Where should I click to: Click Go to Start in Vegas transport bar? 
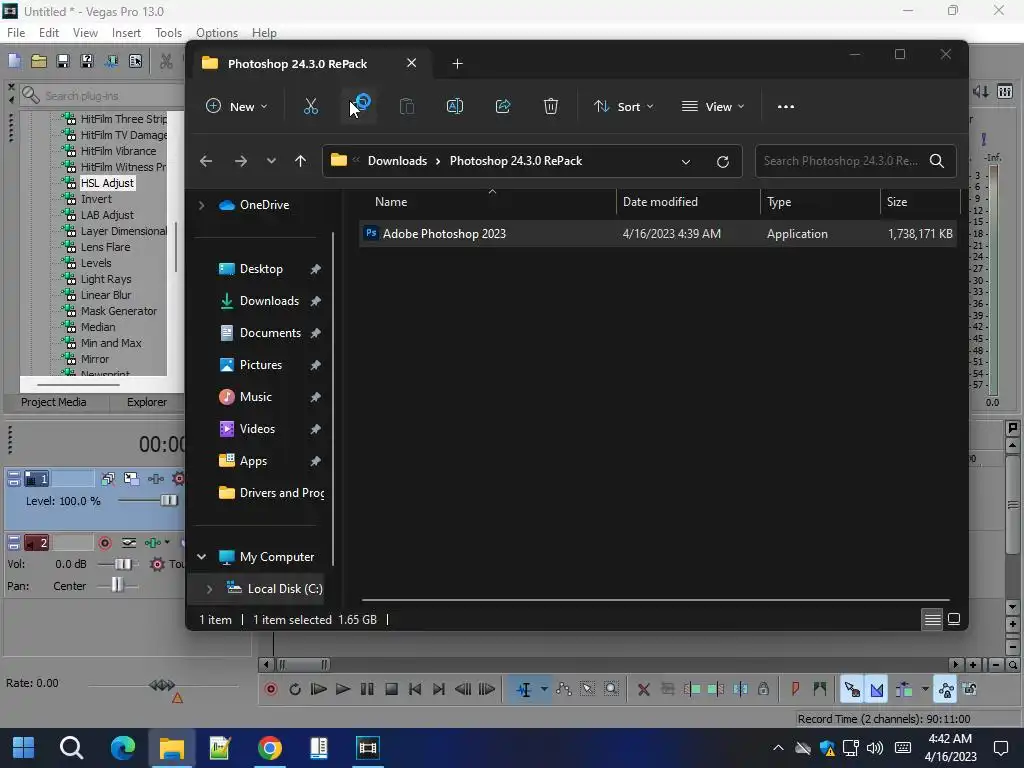(415, 689)
